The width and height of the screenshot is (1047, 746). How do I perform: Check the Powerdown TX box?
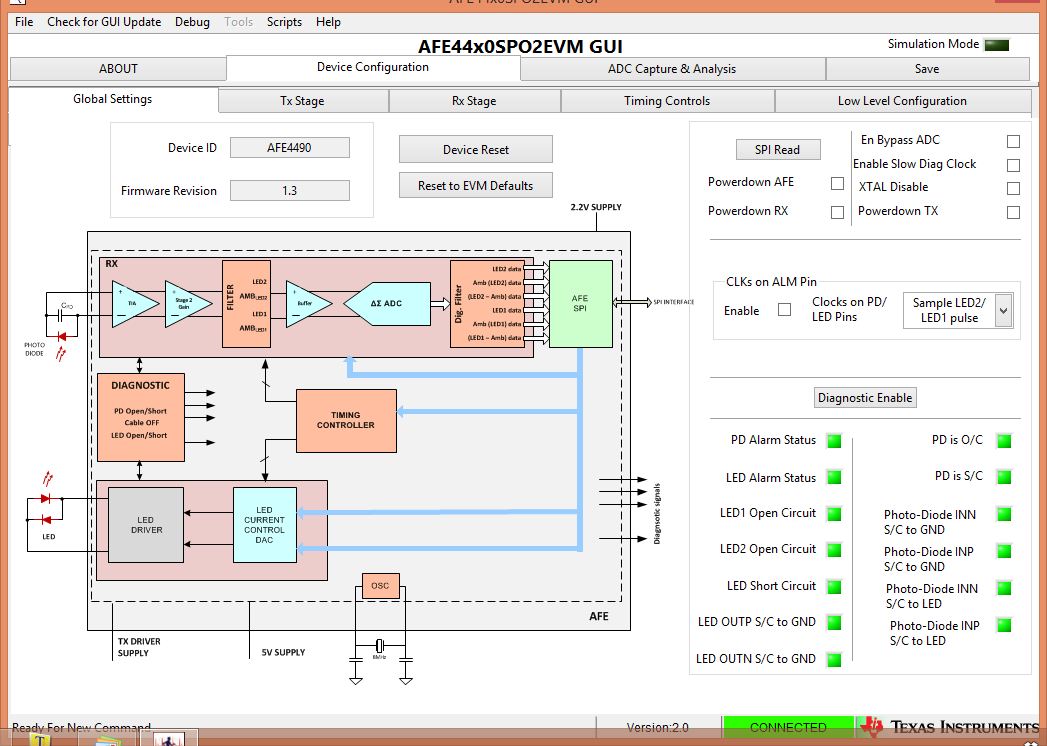point(1014,212)
